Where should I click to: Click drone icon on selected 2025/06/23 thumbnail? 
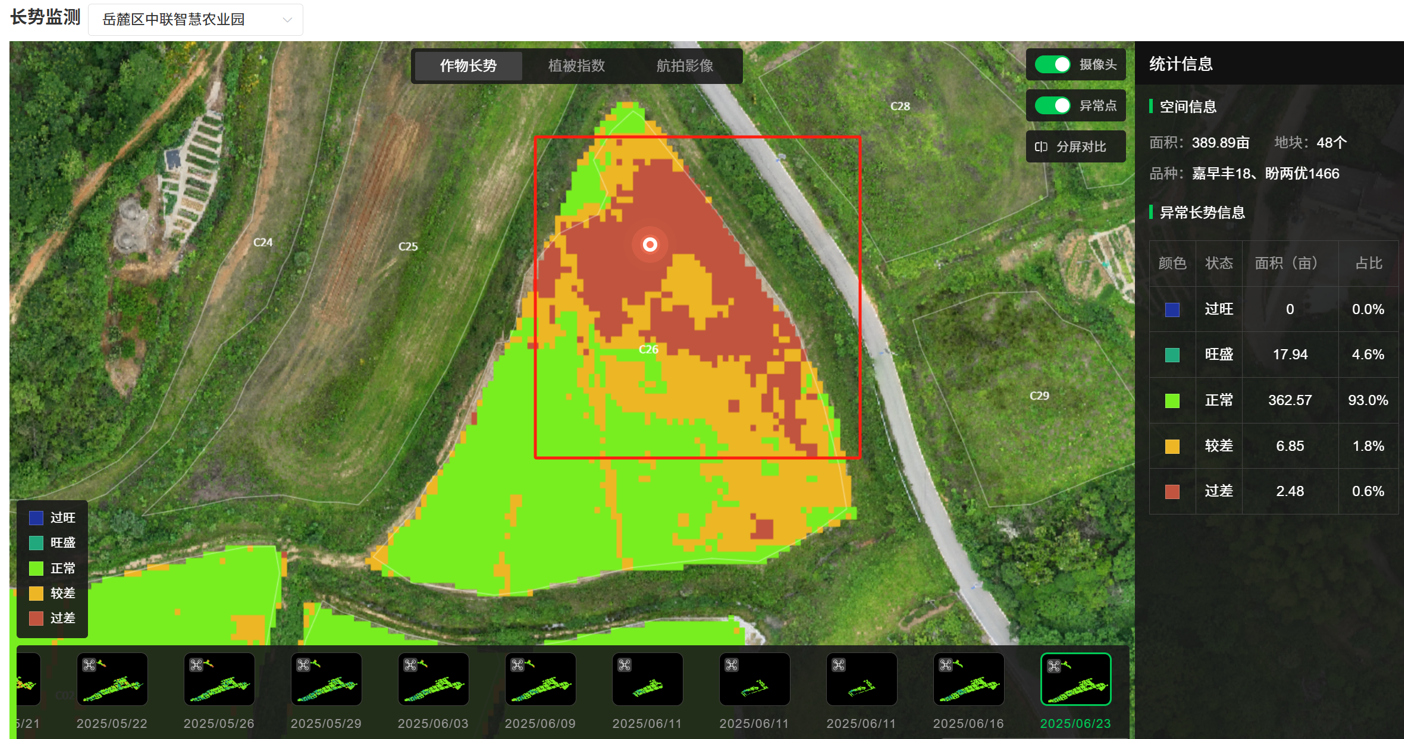1054,666
